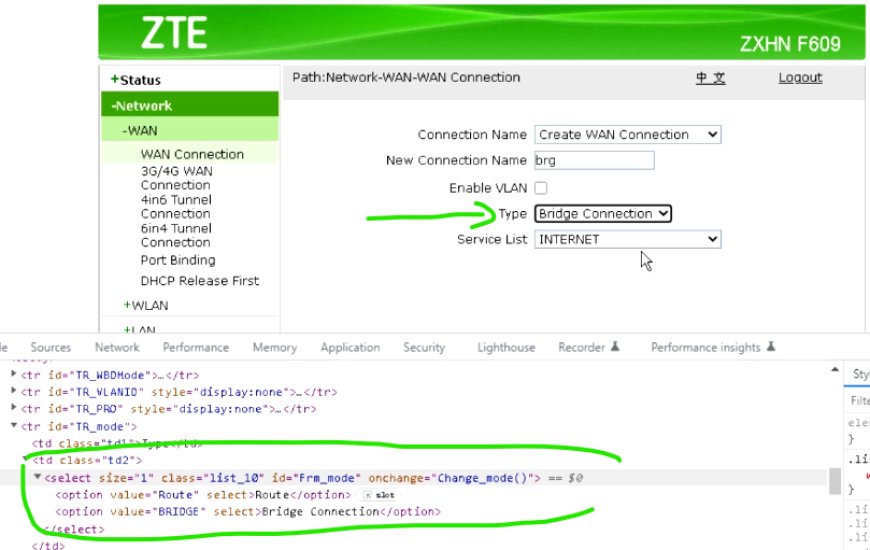Switch to DevTools Network tab
Viewport: 870px width, 550px height.
point(117,347)
